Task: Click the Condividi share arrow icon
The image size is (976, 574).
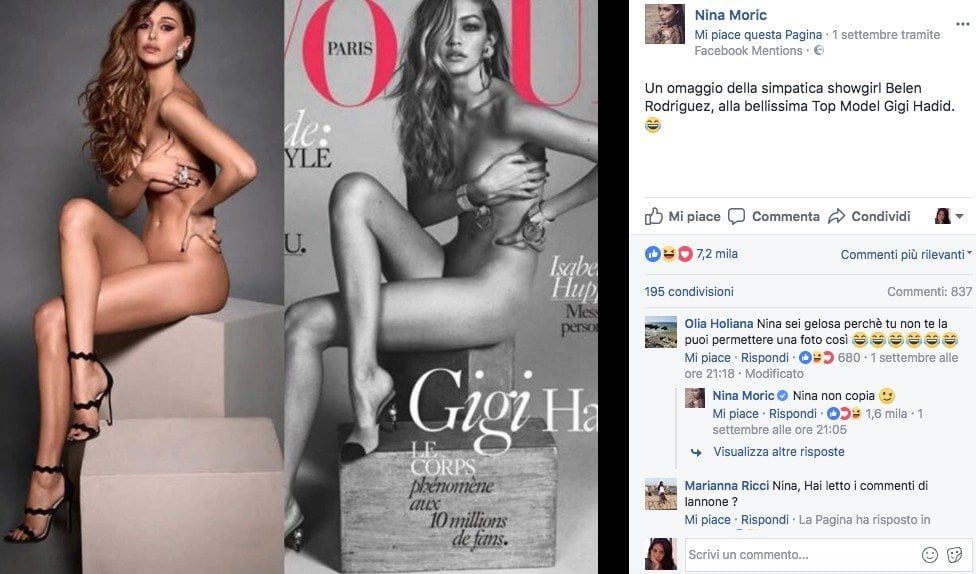Action: 837,216
